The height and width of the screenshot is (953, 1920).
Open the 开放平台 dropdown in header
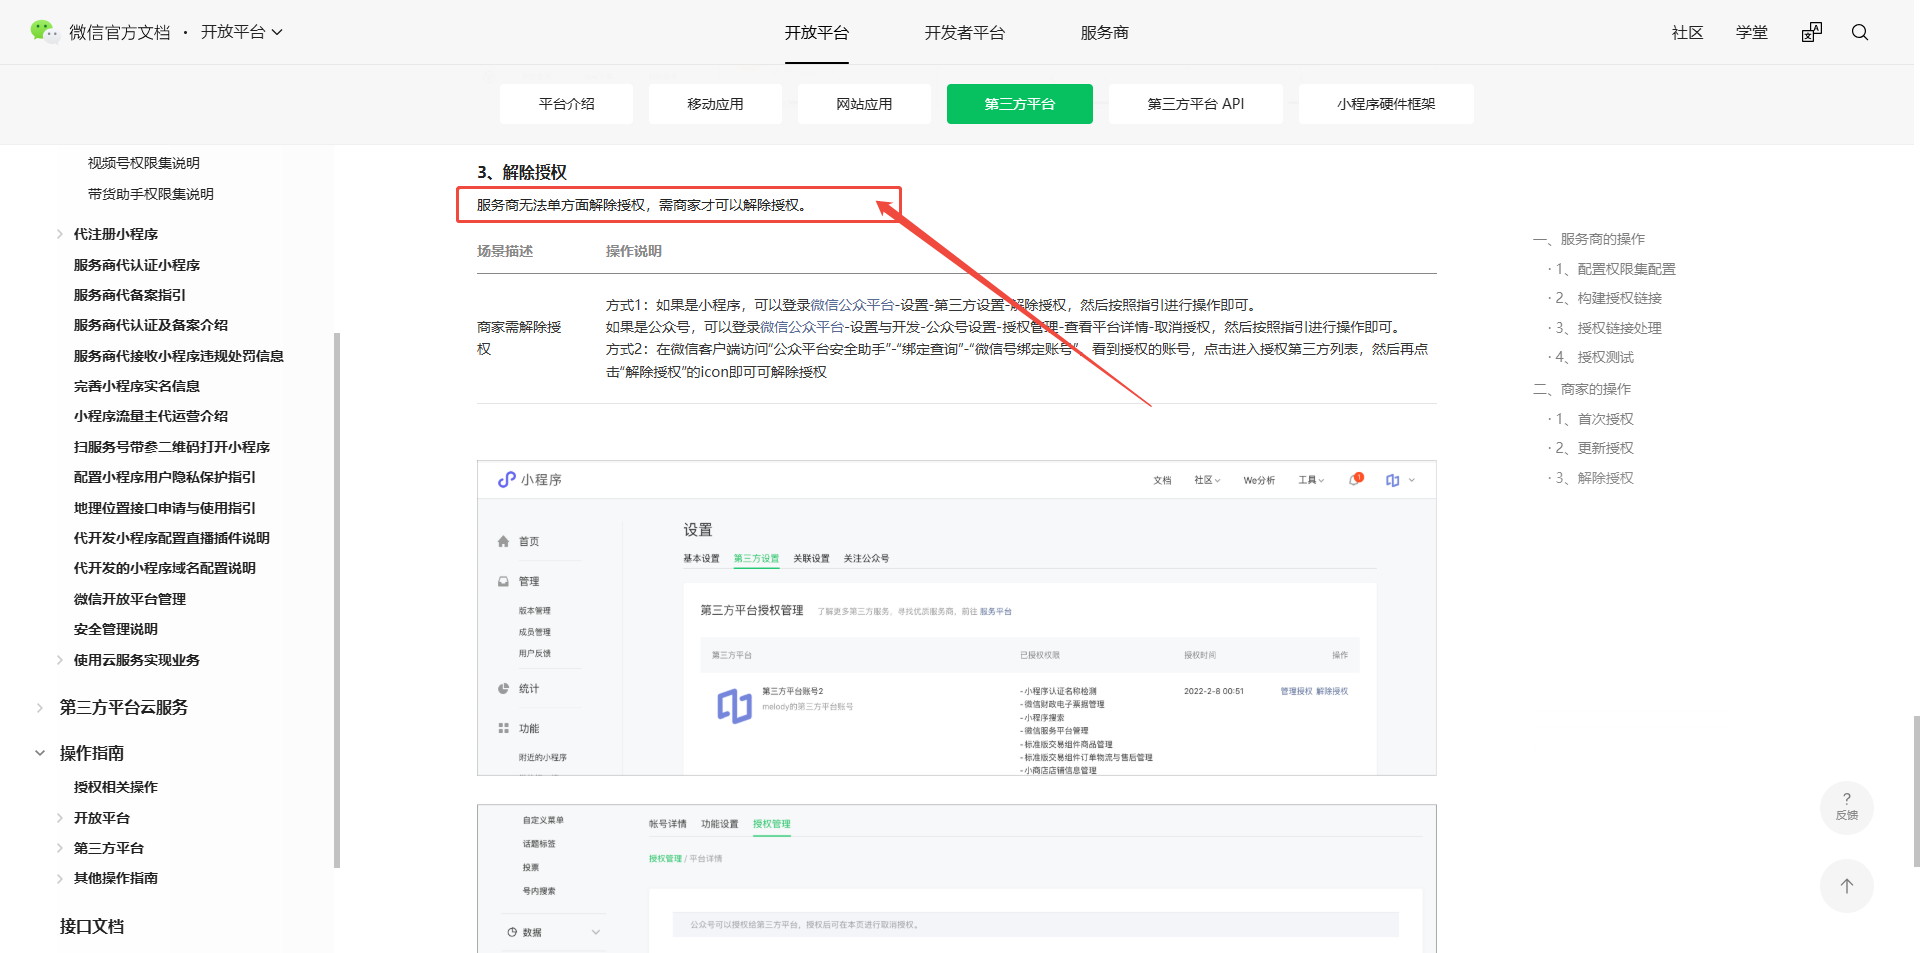coord(242,32)
